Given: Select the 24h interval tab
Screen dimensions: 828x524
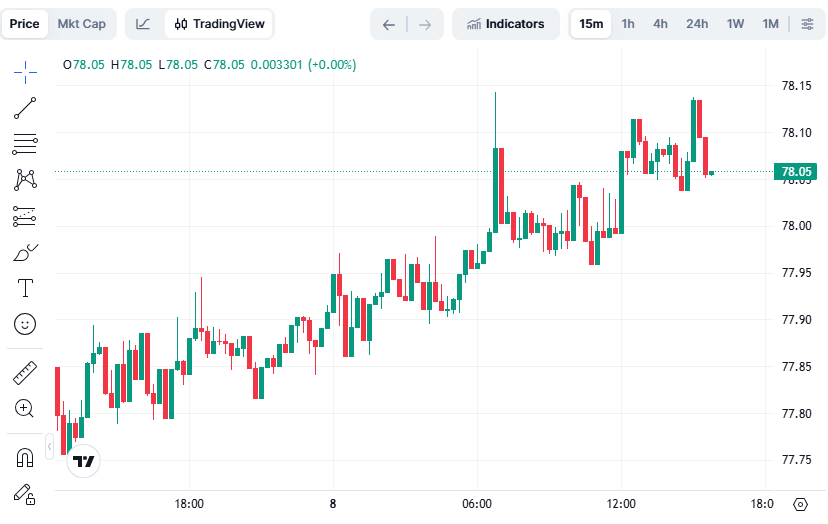Looking at the screenshot, I should pos(697,24).
